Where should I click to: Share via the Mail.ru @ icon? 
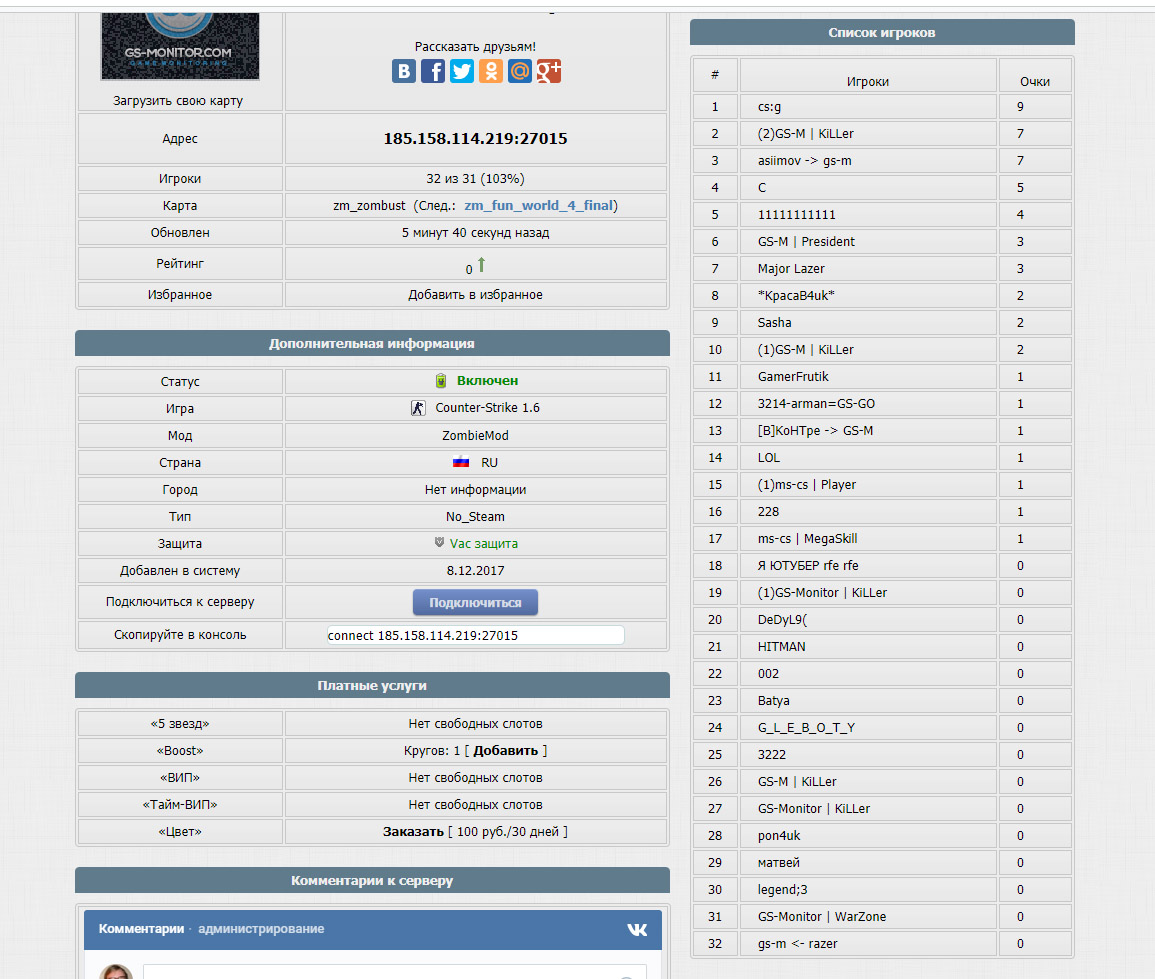[519, 71]
